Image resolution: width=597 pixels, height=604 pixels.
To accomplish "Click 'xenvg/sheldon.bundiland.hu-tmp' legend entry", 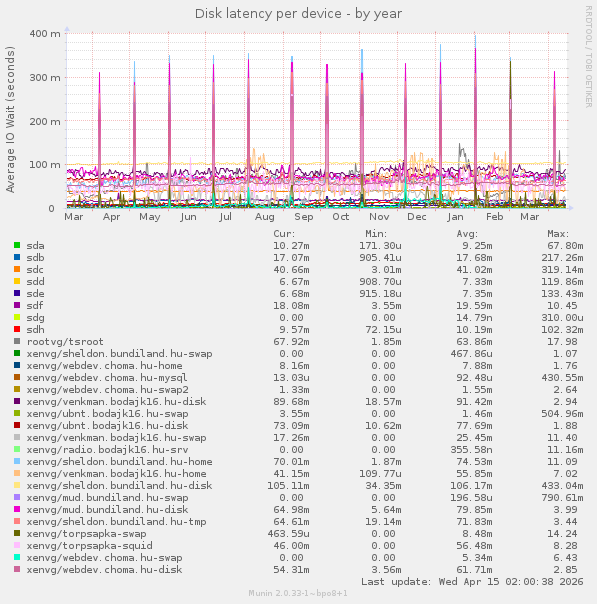I will pyautogui.click(x=116, y=522).
